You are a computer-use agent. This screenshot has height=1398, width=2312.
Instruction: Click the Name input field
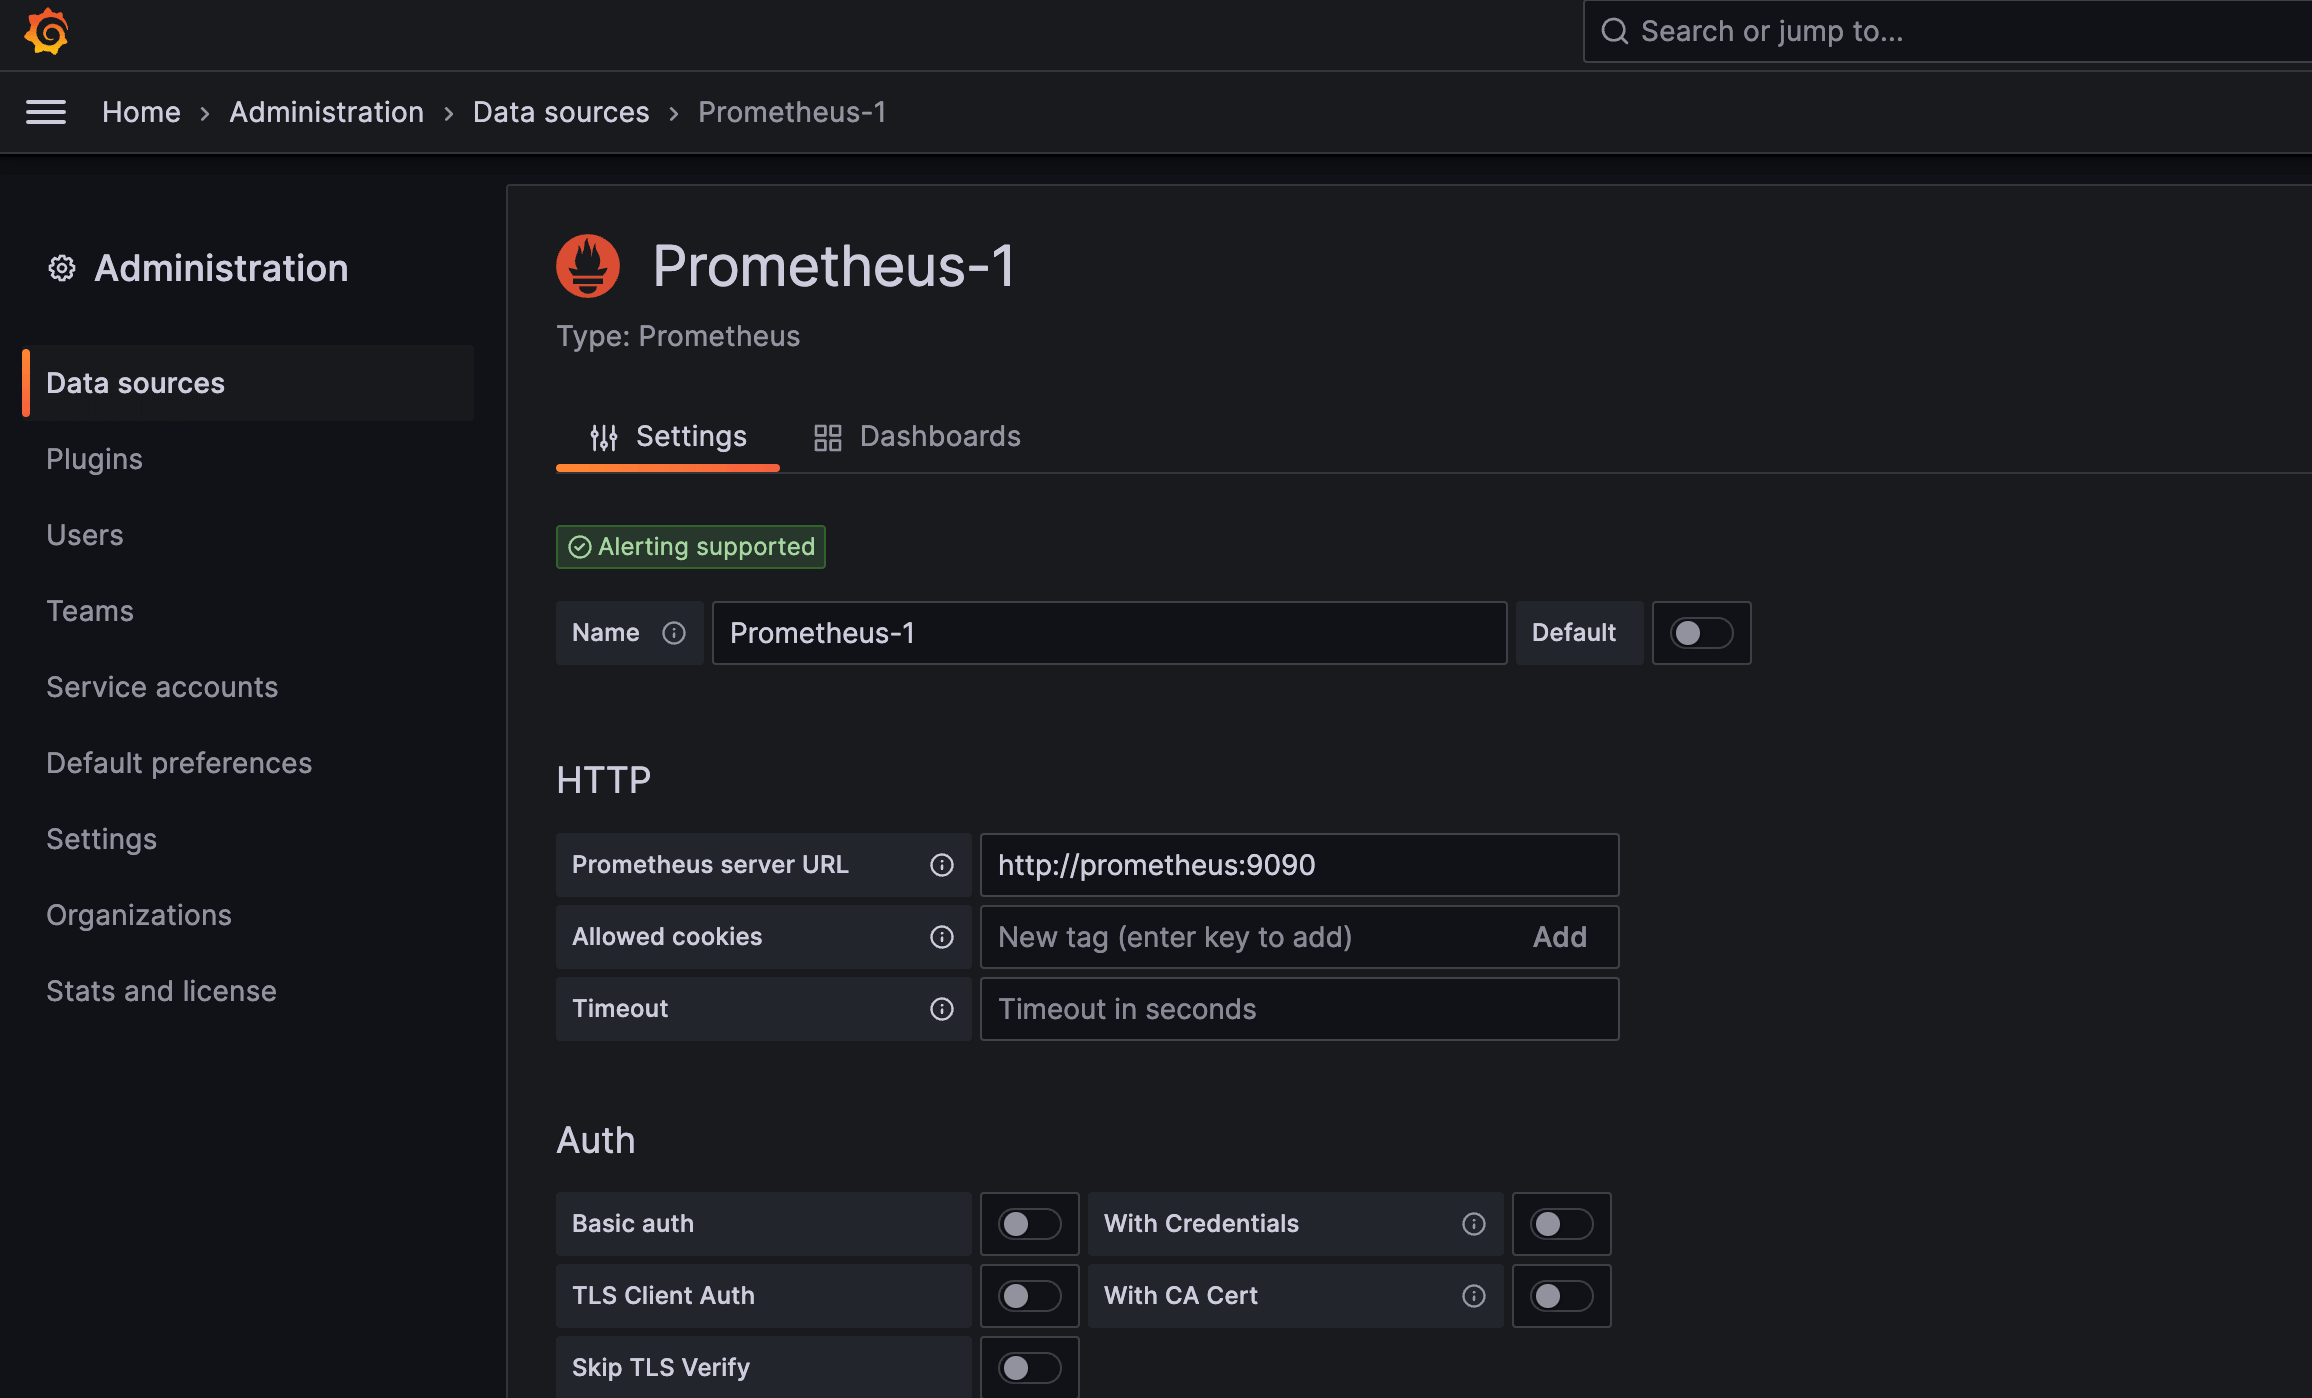1109,633
